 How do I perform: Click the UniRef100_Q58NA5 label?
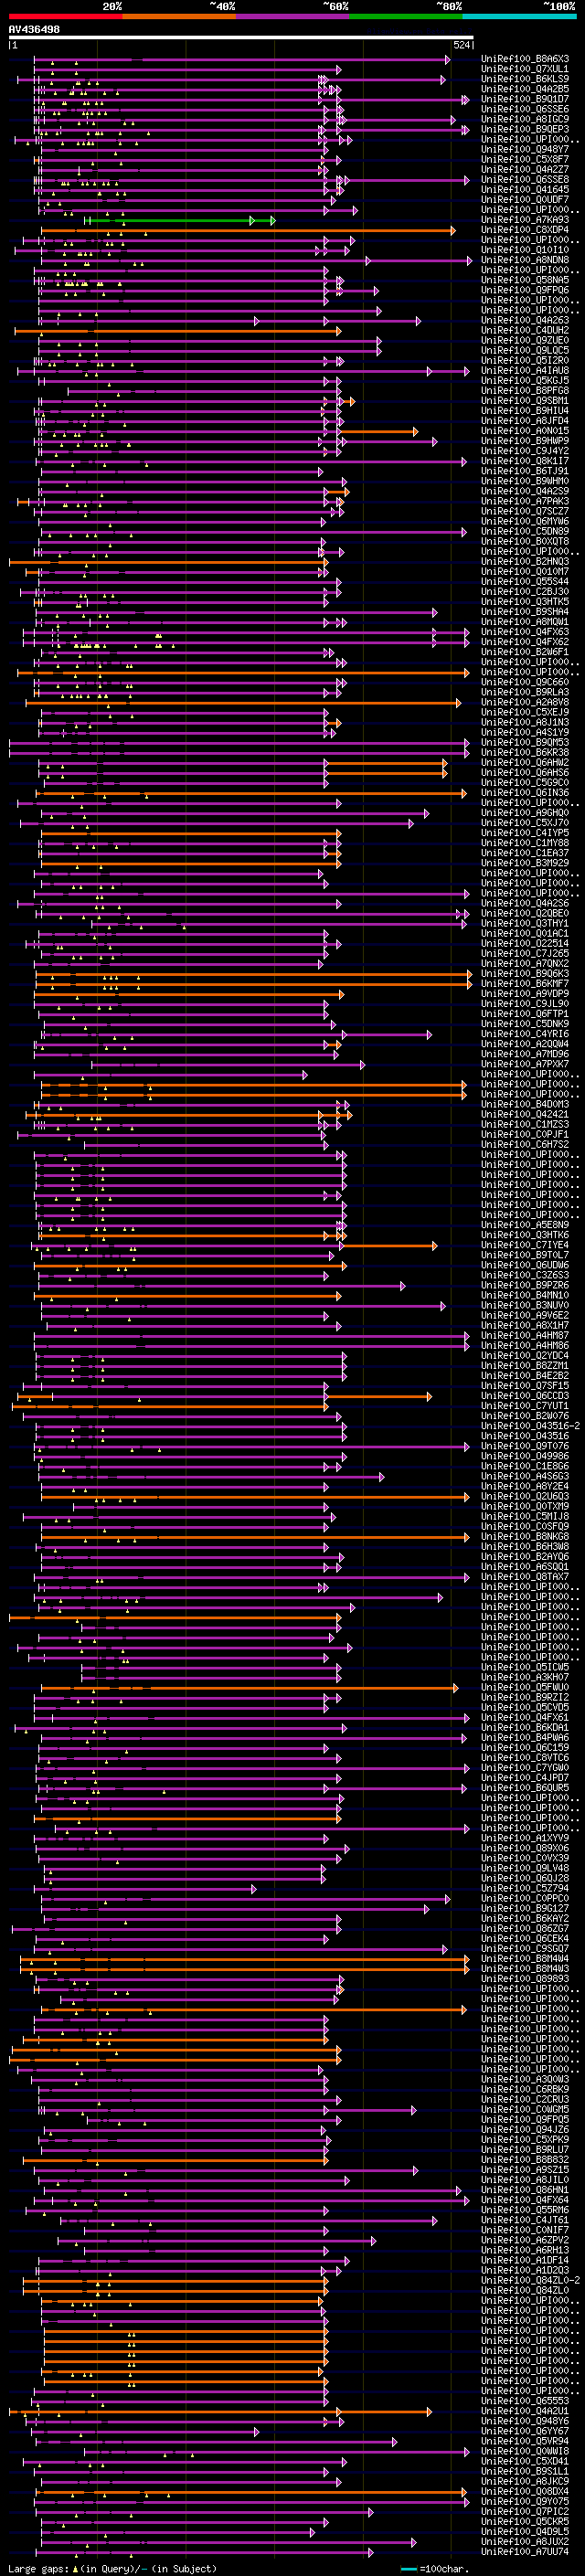(524, 280)
